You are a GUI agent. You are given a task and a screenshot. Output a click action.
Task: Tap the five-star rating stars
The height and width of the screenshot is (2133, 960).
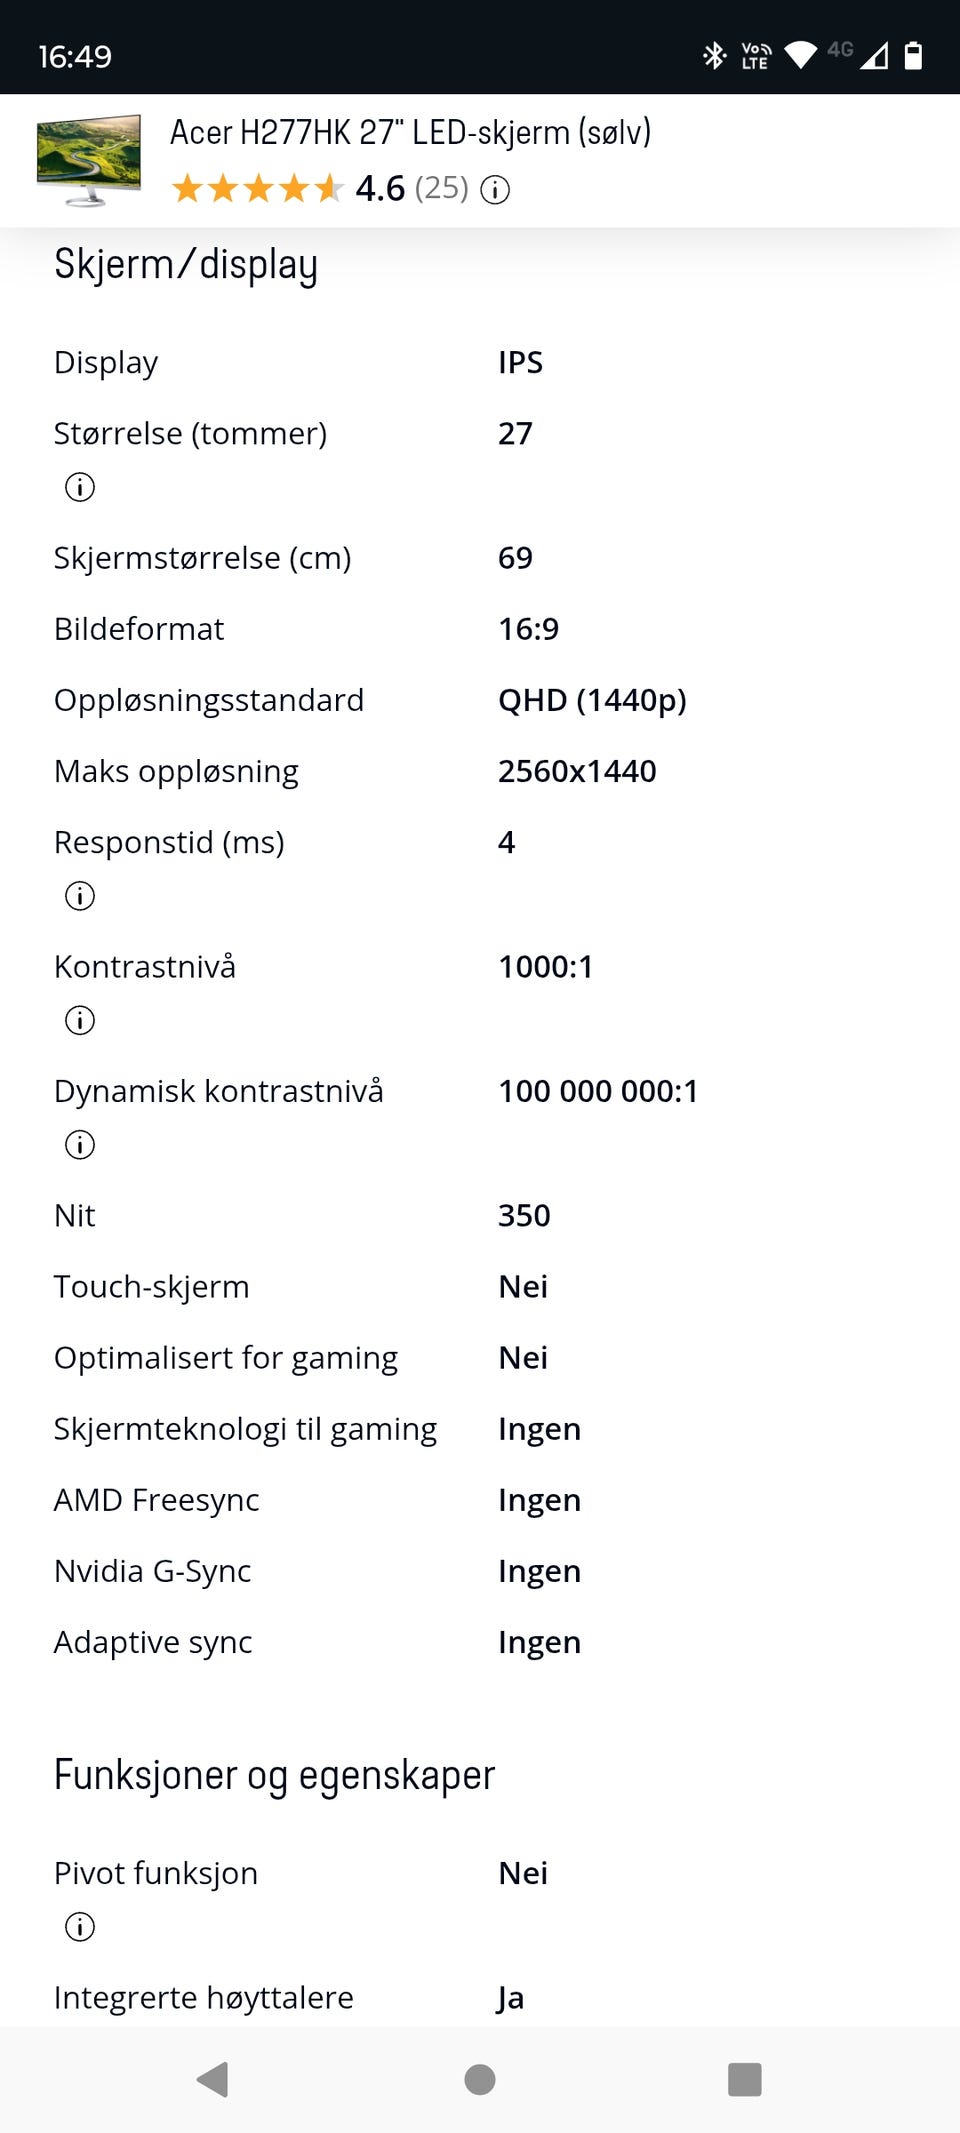pos(257,188)
